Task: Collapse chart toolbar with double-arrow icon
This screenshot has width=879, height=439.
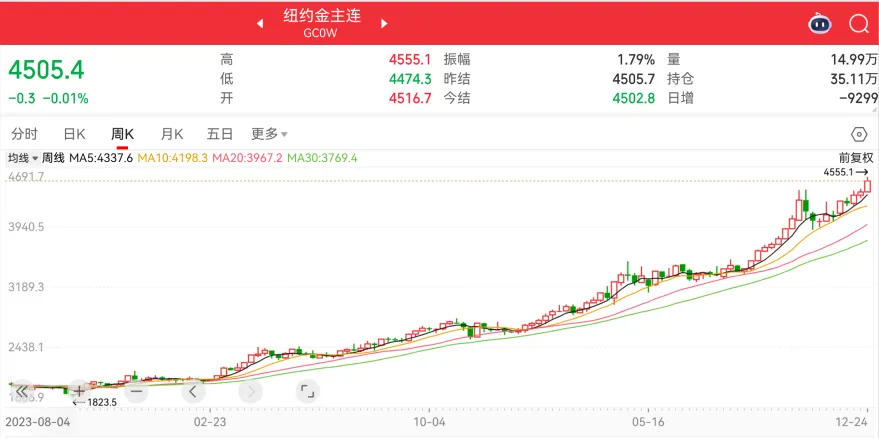Action: tap(23, 391)
